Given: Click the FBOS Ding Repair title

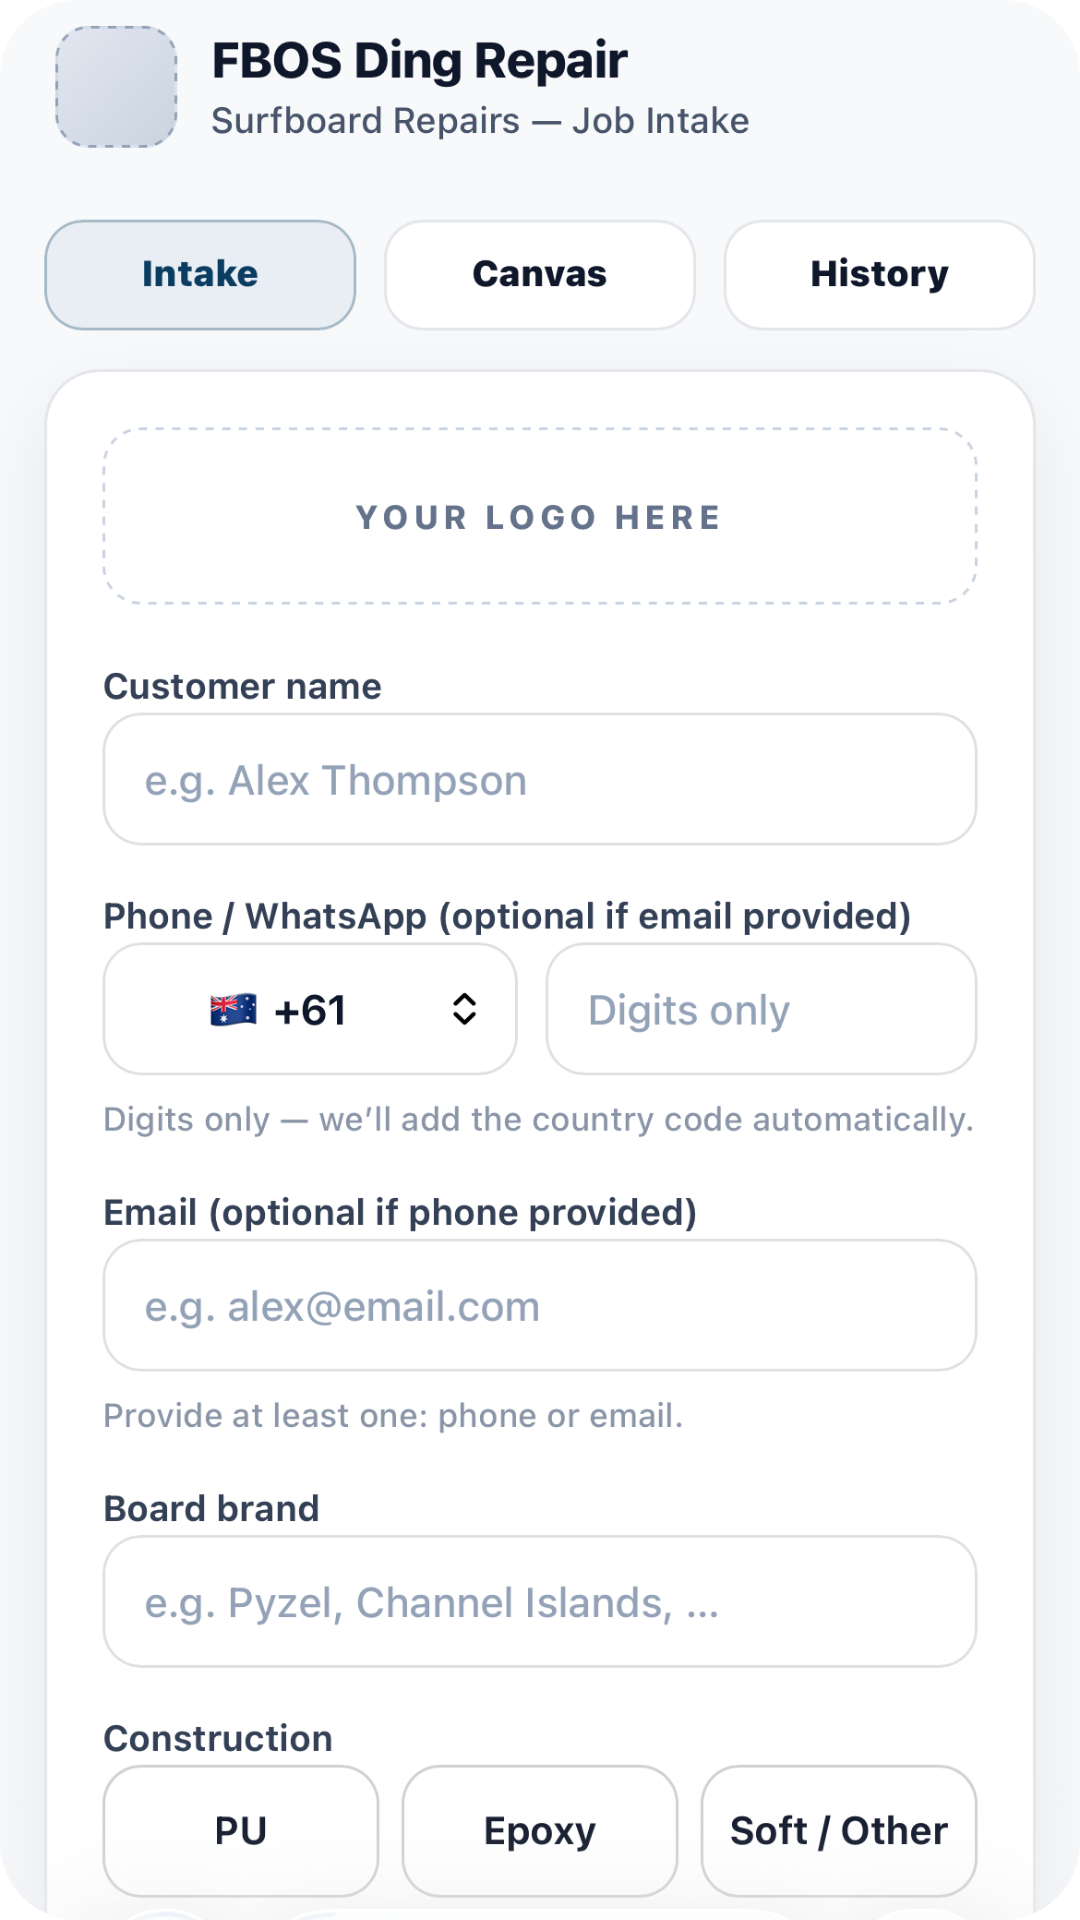Looking at the screenshot, I should (419, 60).
